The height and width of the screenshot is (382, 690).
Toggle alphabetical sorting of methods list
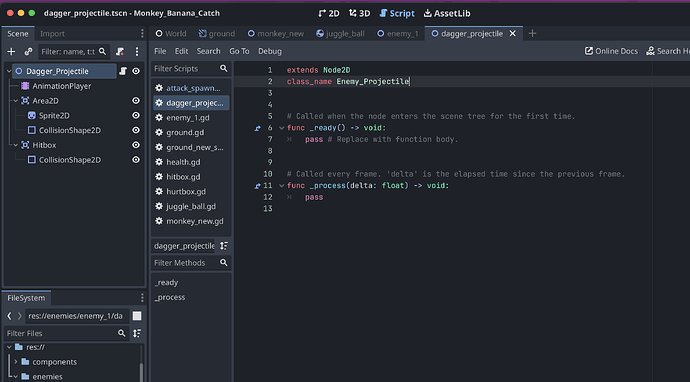224,246
